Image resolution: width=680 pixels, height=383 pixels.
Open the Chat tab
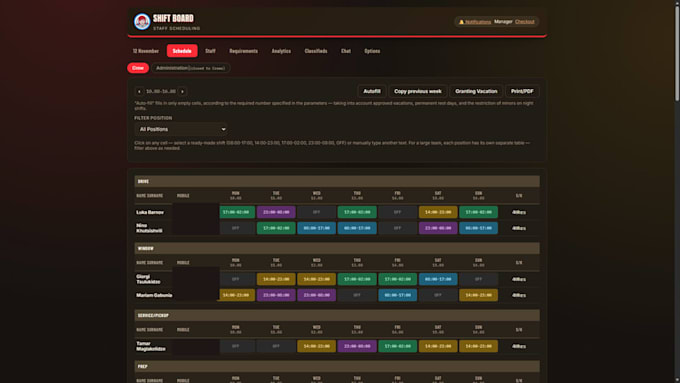click(x=346, y=51)
